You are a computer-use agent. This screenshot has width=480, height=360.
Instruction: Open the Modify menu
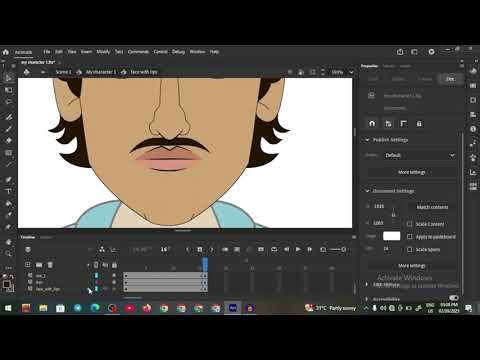coord(103,52)
